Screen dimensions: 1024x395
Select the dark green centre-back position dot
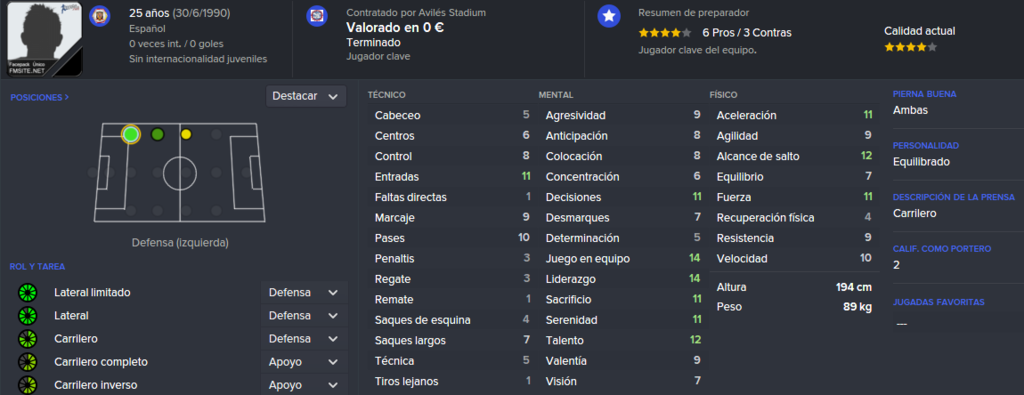pyautogui.click(x=157, y=134)
